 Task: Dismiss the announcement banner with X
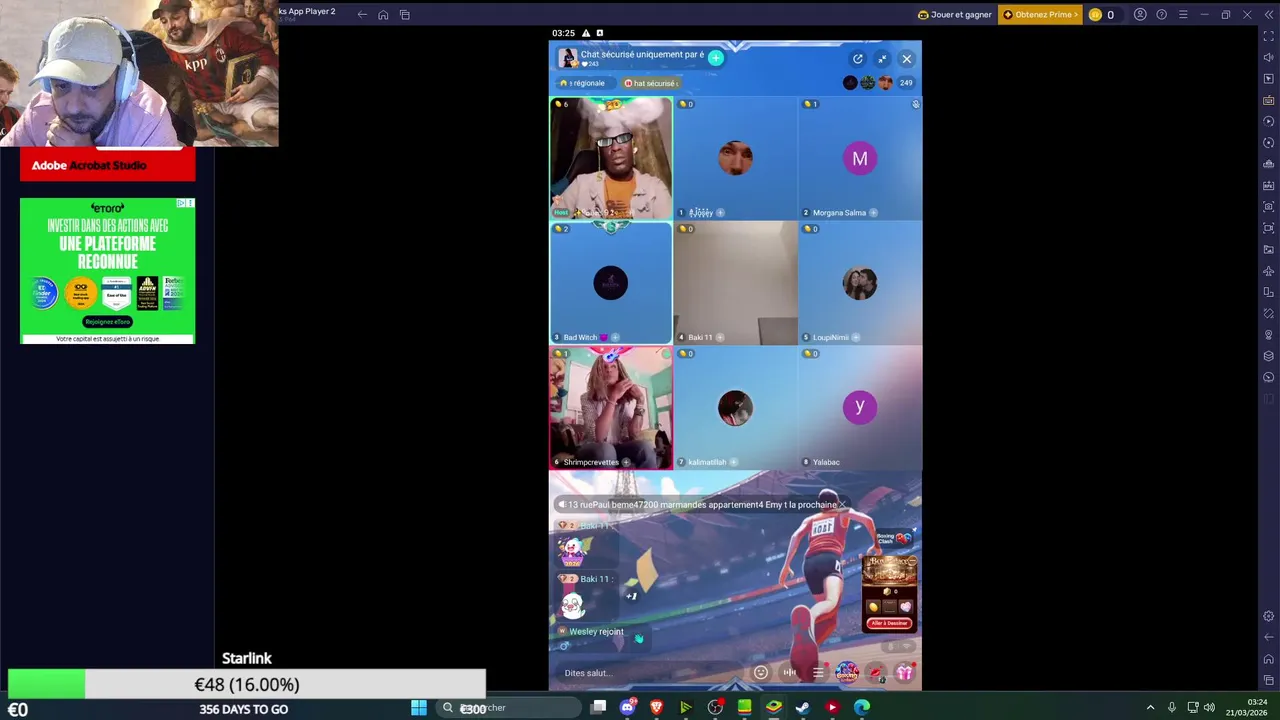click(842, 505)
